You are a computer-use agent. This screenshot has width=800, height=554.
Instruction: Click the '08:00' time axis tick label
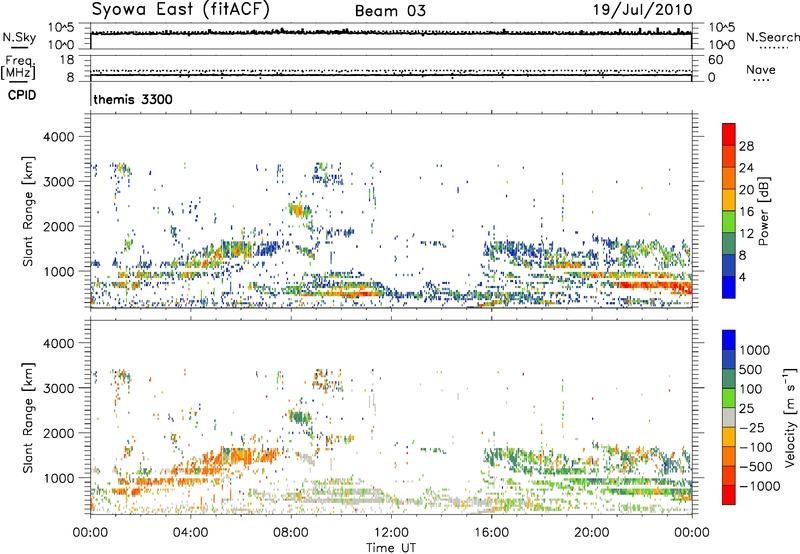291,533
